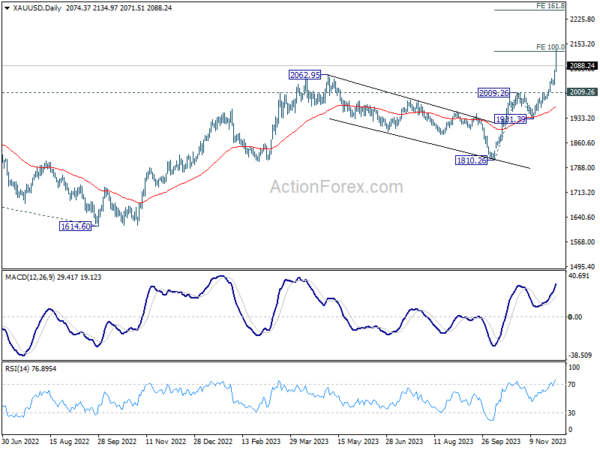
Task: Select the 1614.60 low price label
Action: [x=76, y=226]
